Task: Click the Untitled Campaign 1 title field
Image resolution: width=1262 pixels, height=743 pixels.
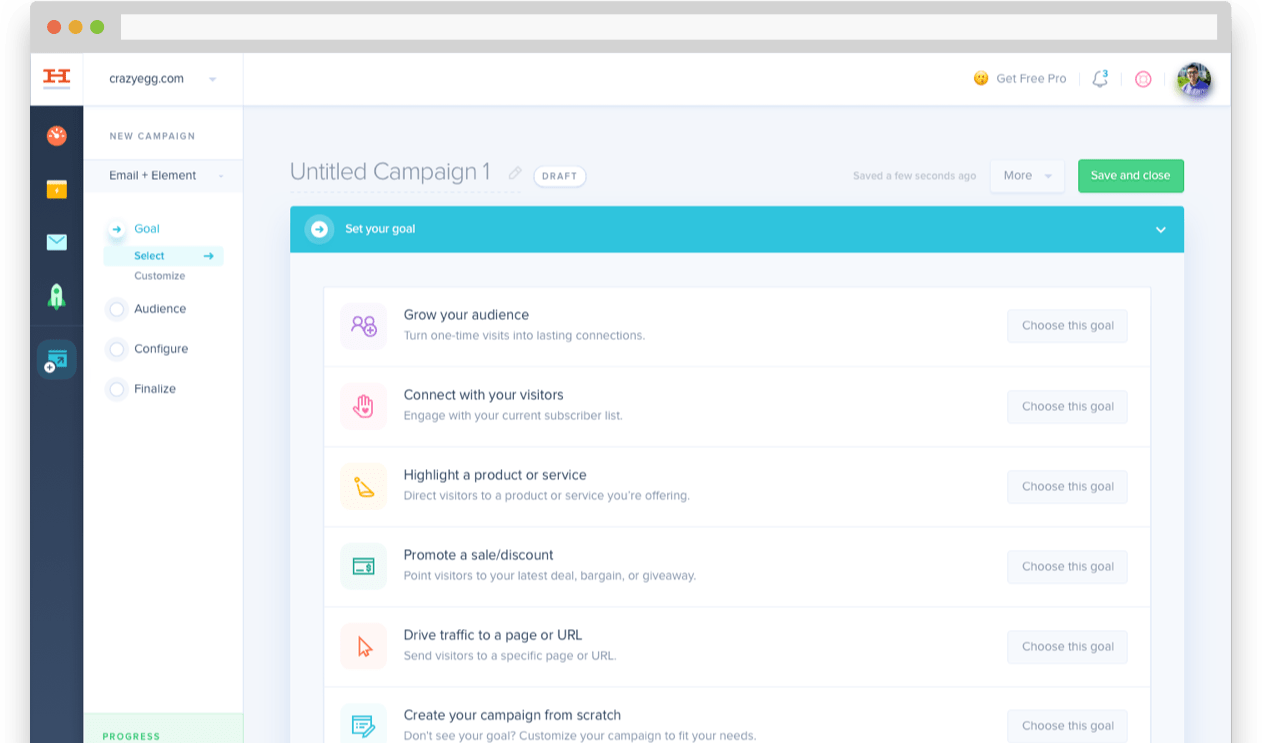Action: click(x=390, y=172)
